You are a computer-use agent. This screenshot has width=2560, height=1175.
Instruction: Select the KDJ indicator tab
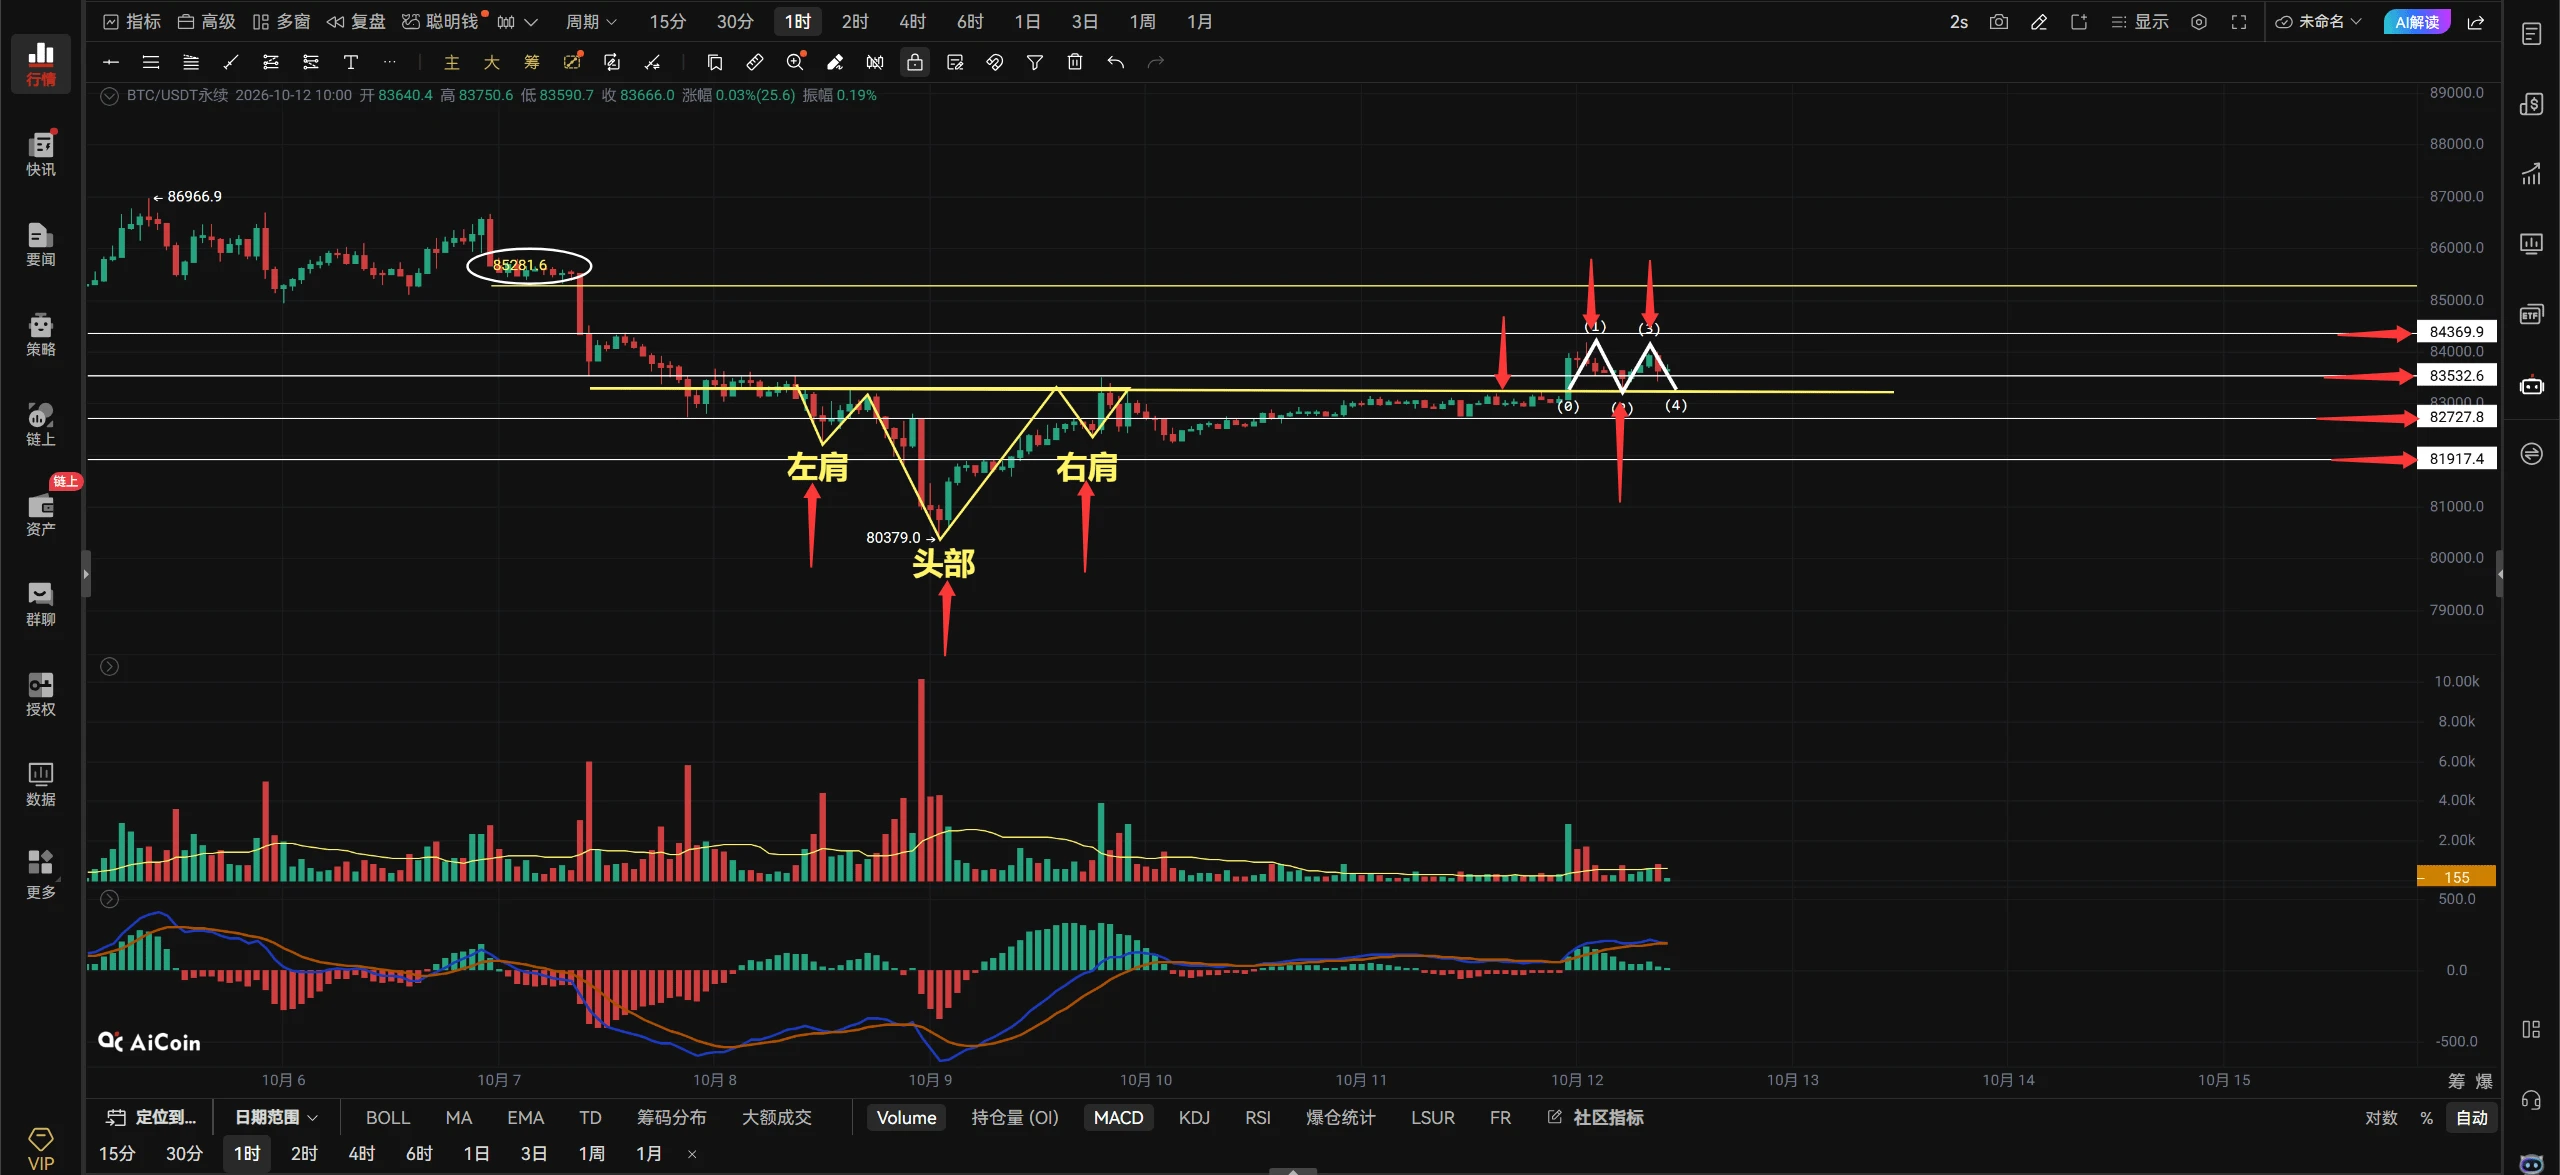(1194, 1117)
